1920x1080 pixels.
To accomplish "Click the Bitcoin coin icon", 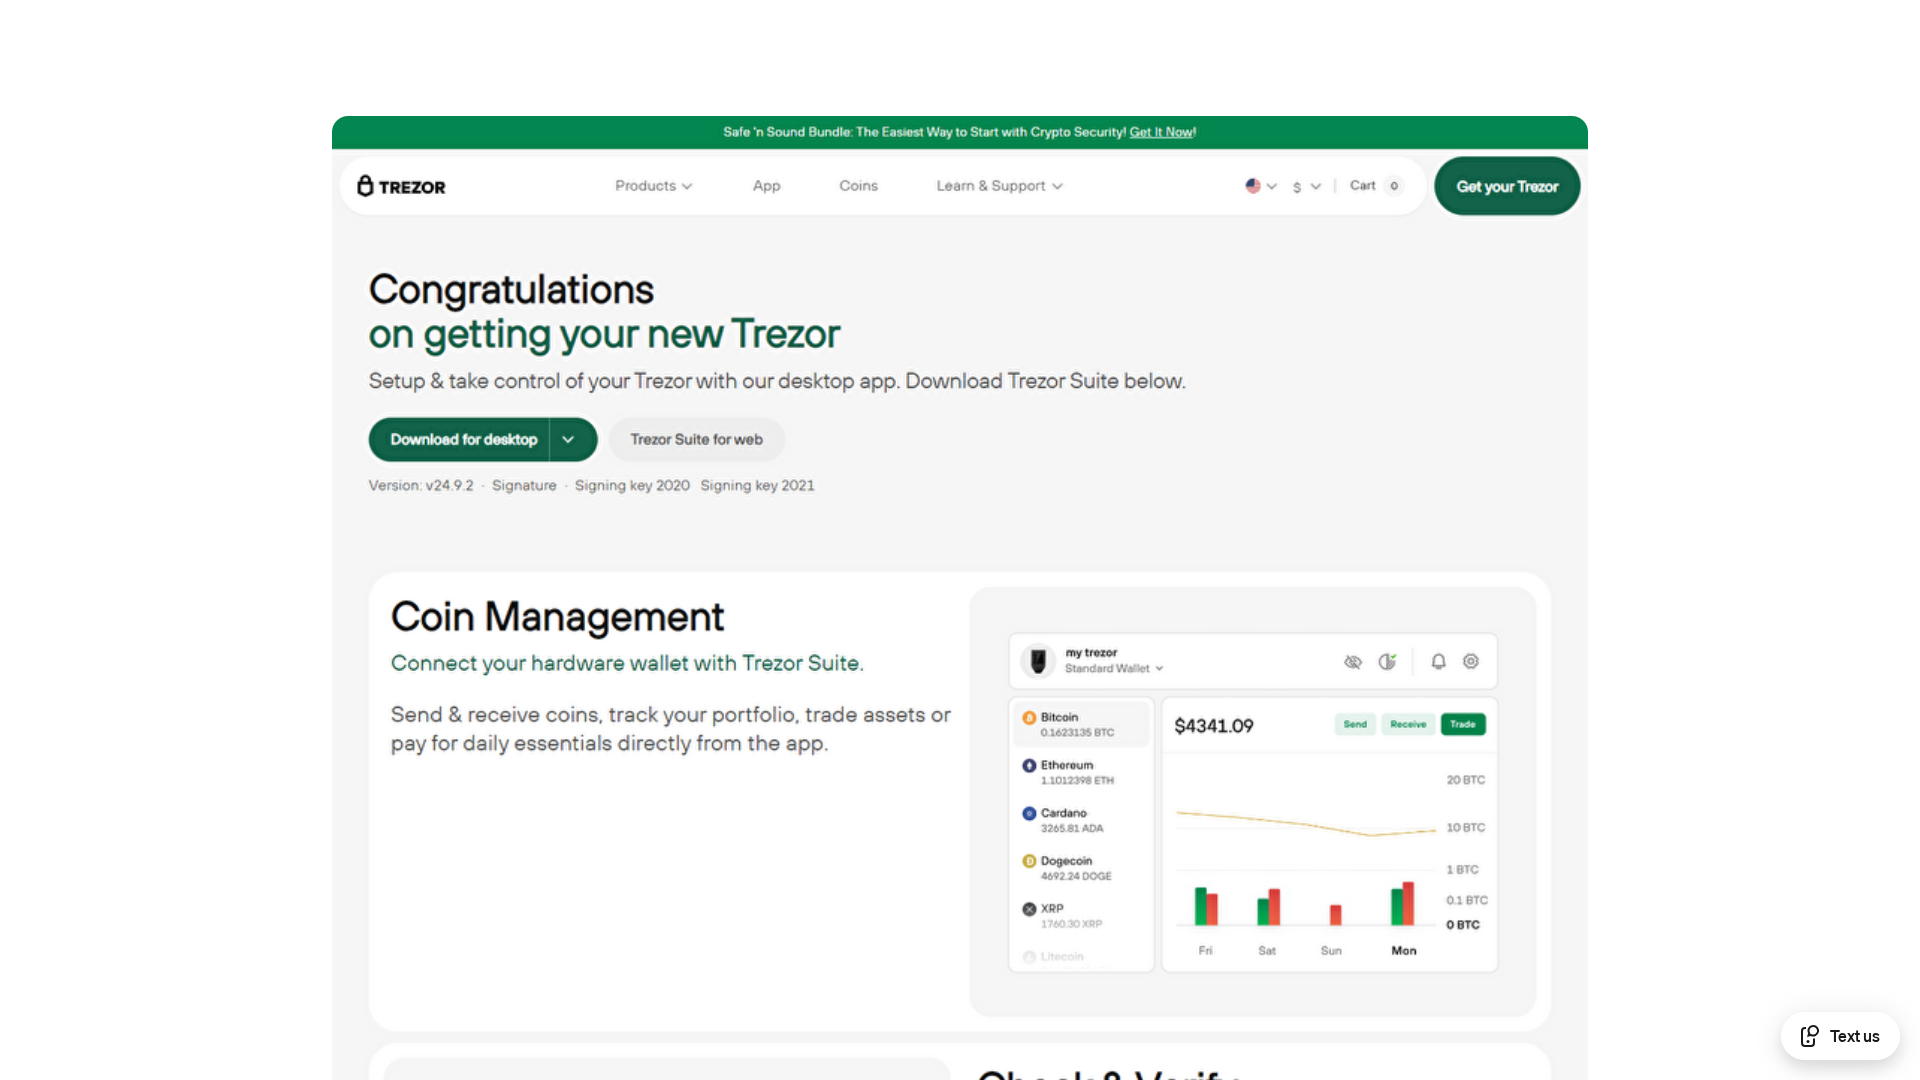I will point(1029,717).
